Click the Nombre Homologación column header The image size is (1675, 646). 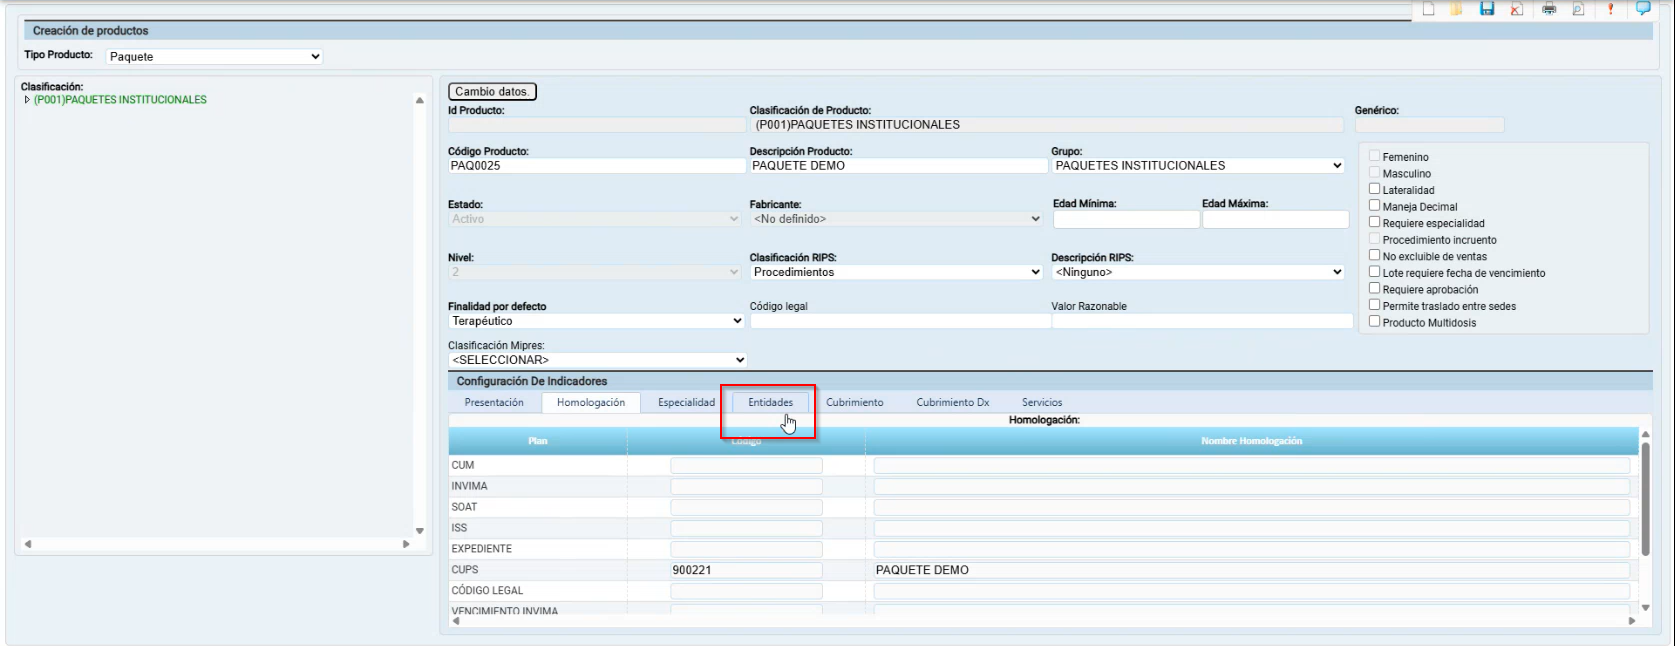pyautogui.click(x=1252, y=441)
